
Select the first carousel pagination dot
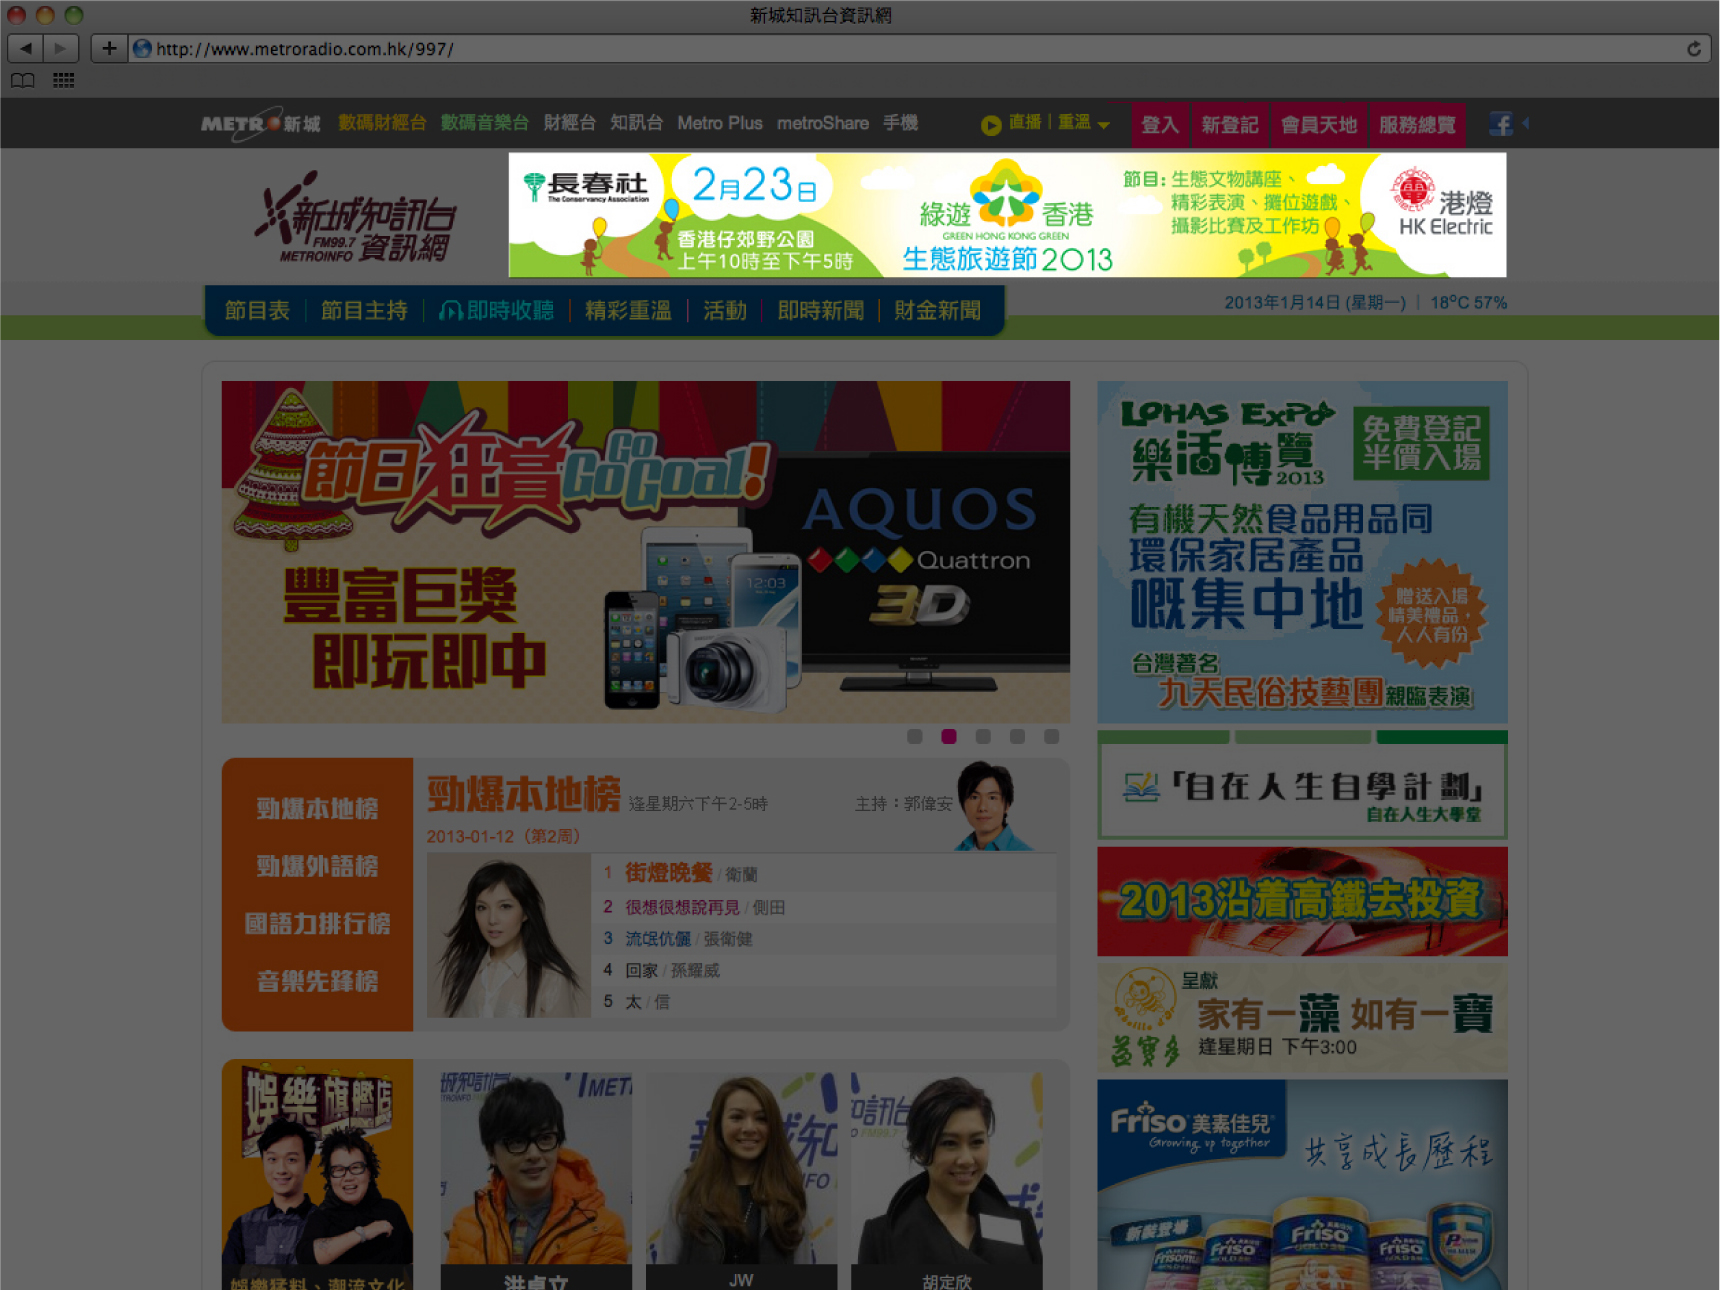(x=914, y=737)
